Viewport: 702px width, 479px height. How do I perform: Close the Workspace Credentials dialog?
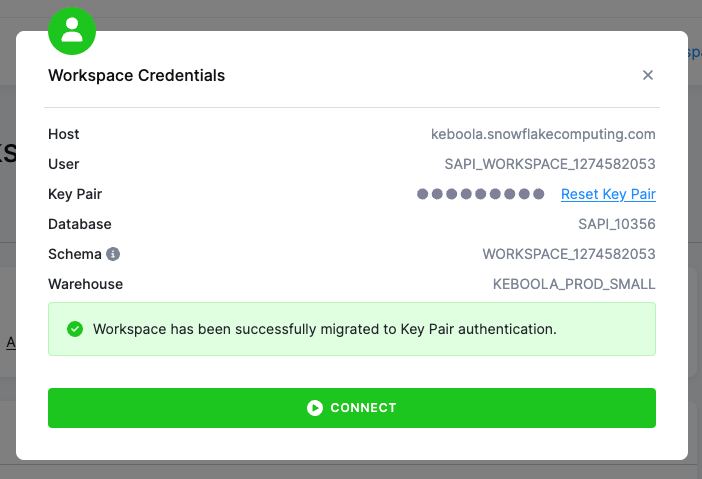tap(648, 75)
